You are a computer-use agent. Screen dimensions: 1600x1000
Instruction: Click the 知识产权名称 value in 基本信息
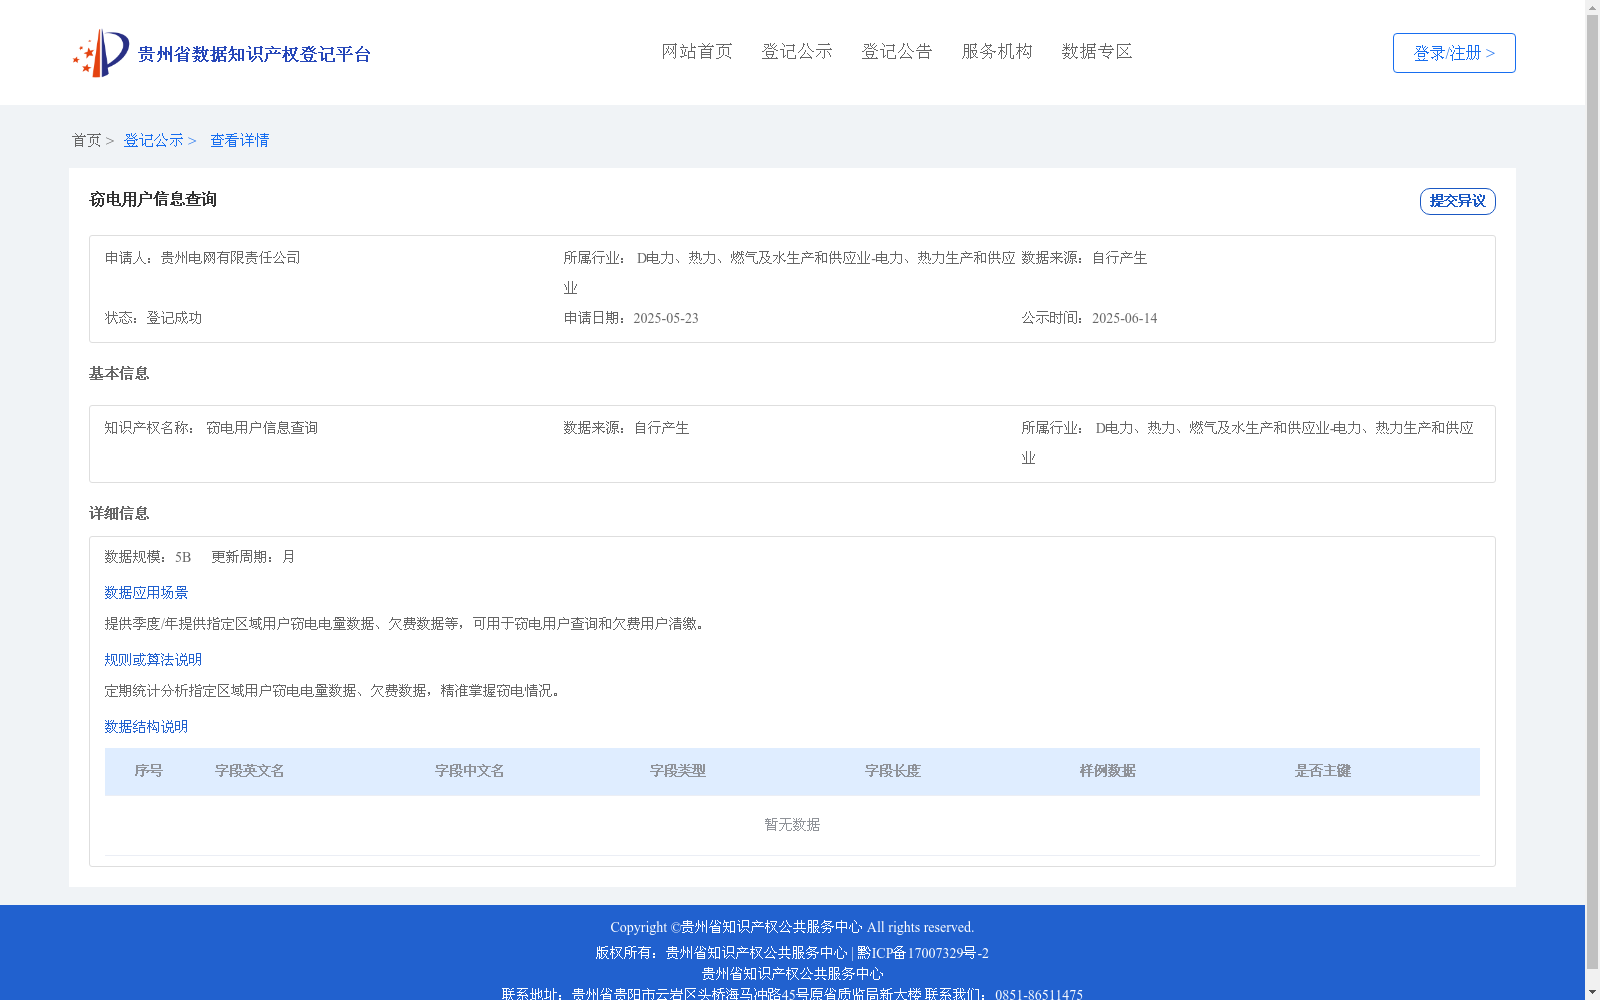[x=262, y=428]
